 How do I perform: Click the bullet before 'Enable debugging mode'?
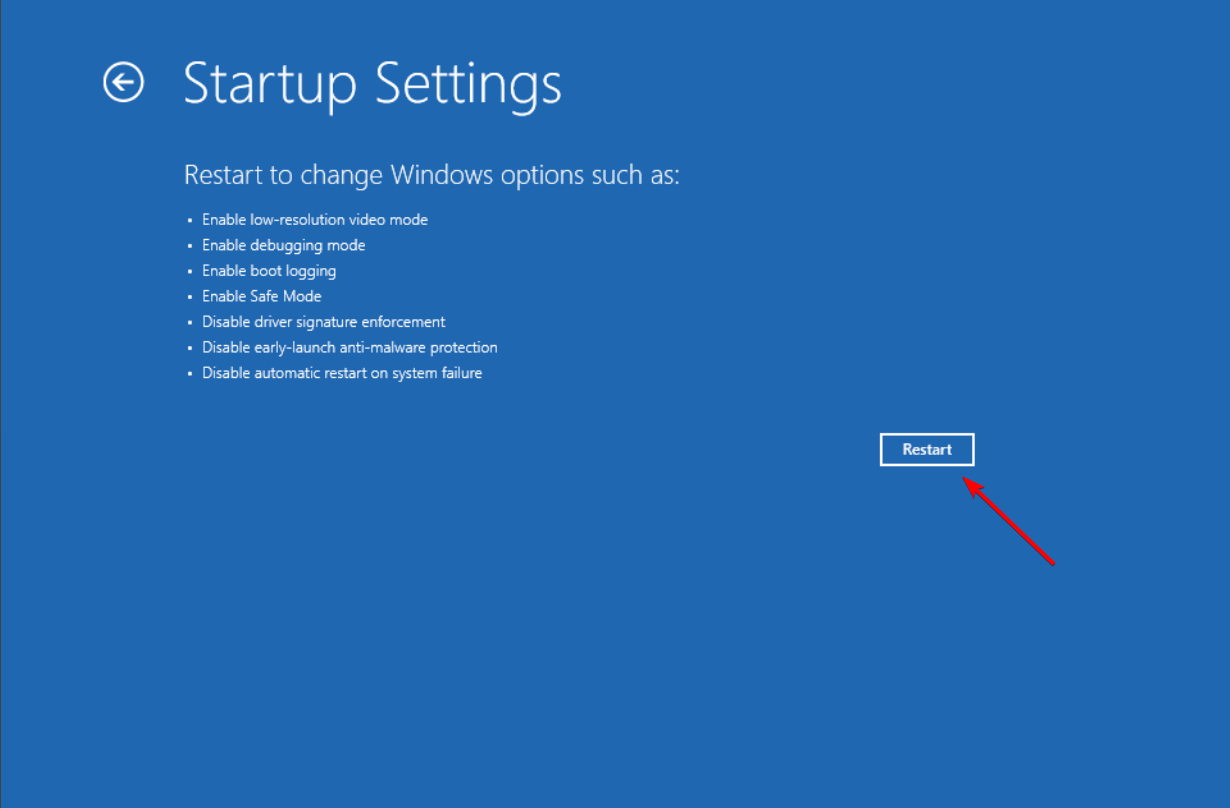point(189,246)
